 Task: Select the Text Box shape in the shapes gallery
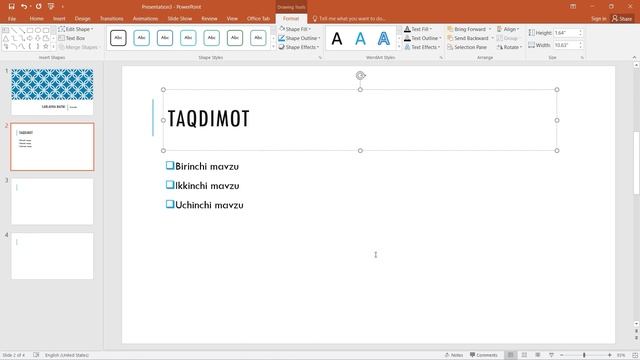6,30
